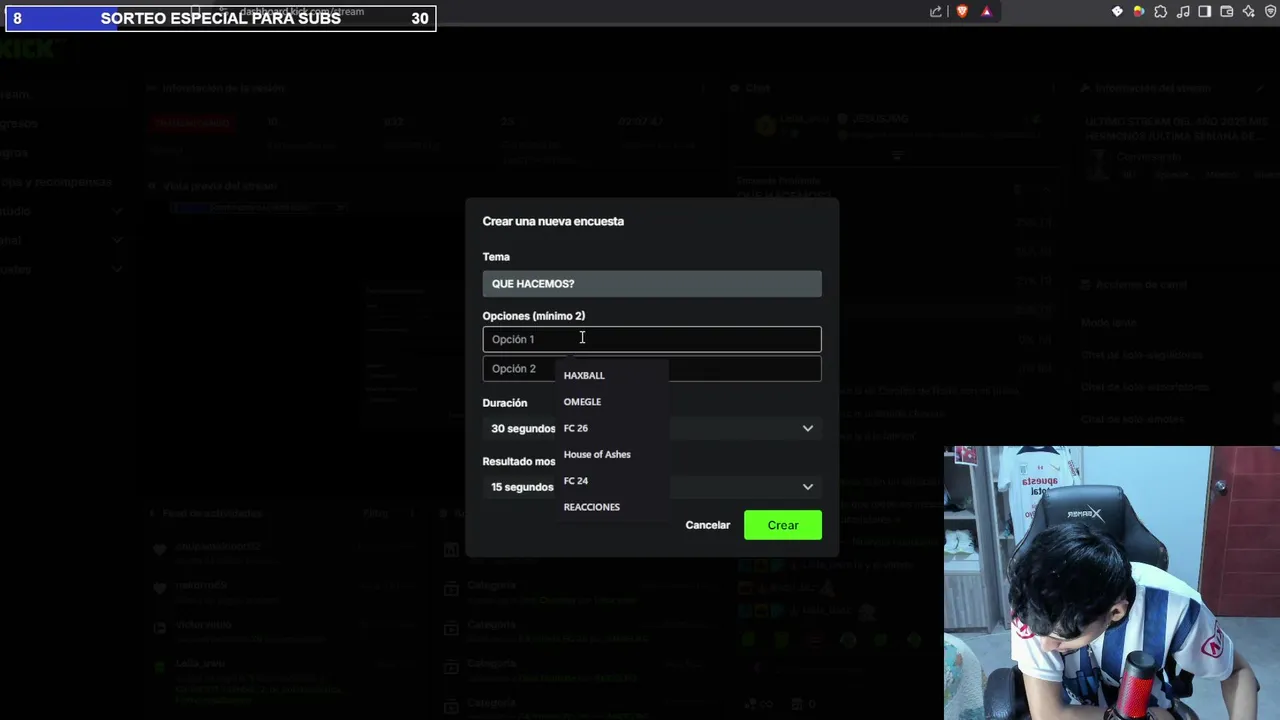Open Brave Shields lion icon
The width and height of the screenshot is (1280, 720).
[962, 12]
